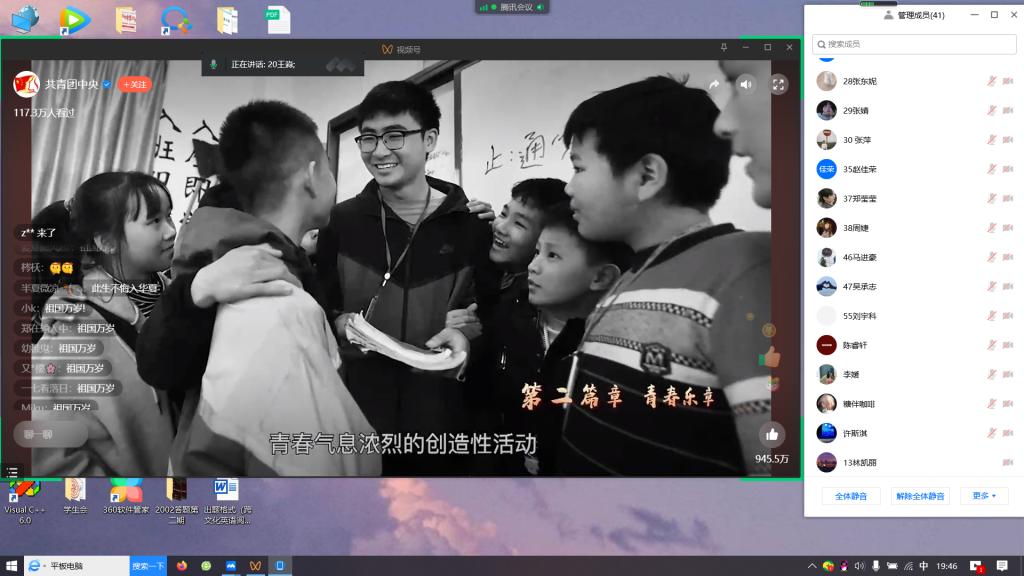Toggle microphone for member 28张东妮
The height and width of the screenshot is (576, 1024).
(x=992, y=81)
